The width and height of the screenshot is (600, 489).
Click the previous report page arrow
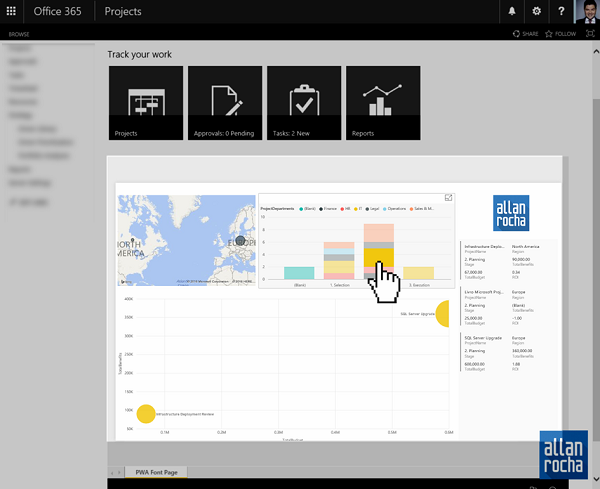tap(111, 471)
